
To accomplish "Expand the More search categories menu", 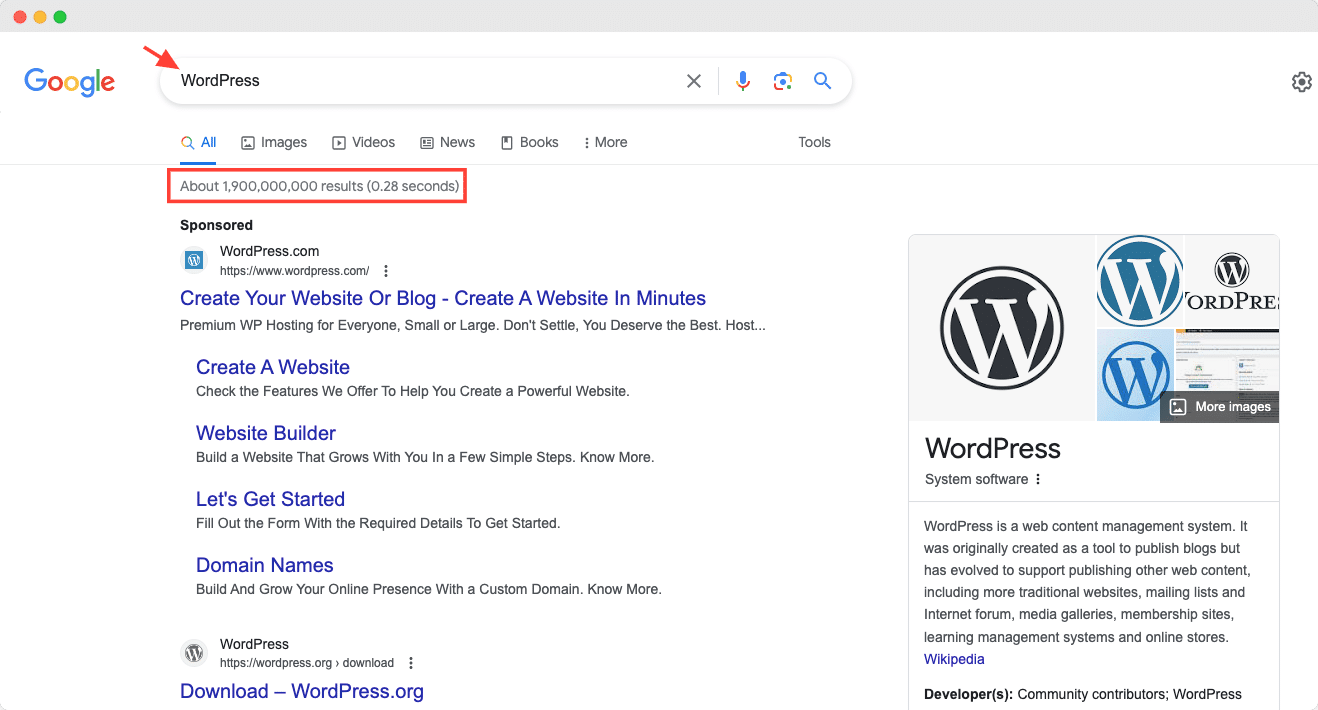I will pos(605,142).
